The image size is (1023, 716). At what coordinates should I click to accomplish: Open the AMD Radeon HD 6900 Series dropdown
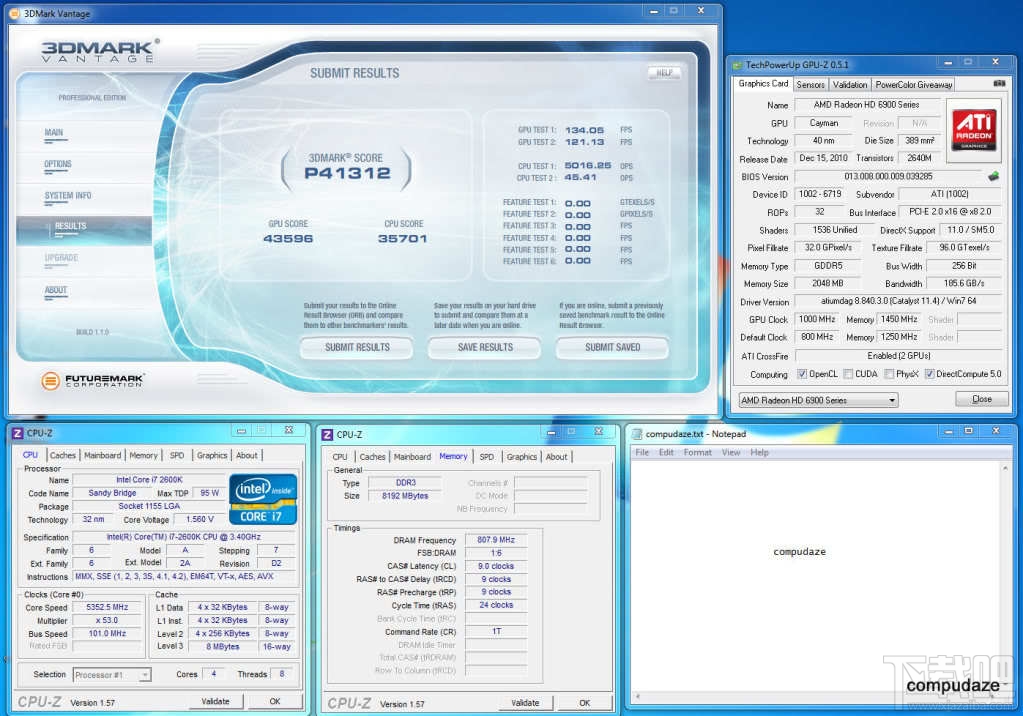[816, 400]
